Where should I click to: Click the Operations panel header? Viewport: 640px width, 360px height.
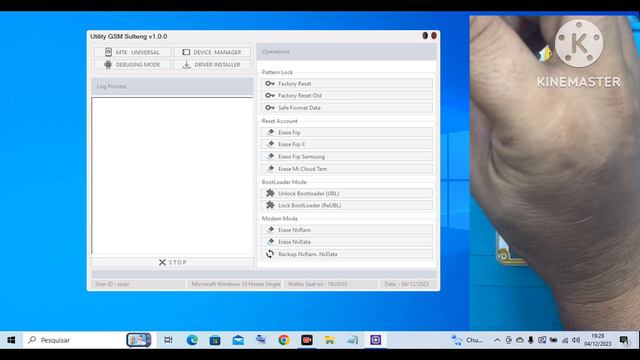[x=347, y=52]
